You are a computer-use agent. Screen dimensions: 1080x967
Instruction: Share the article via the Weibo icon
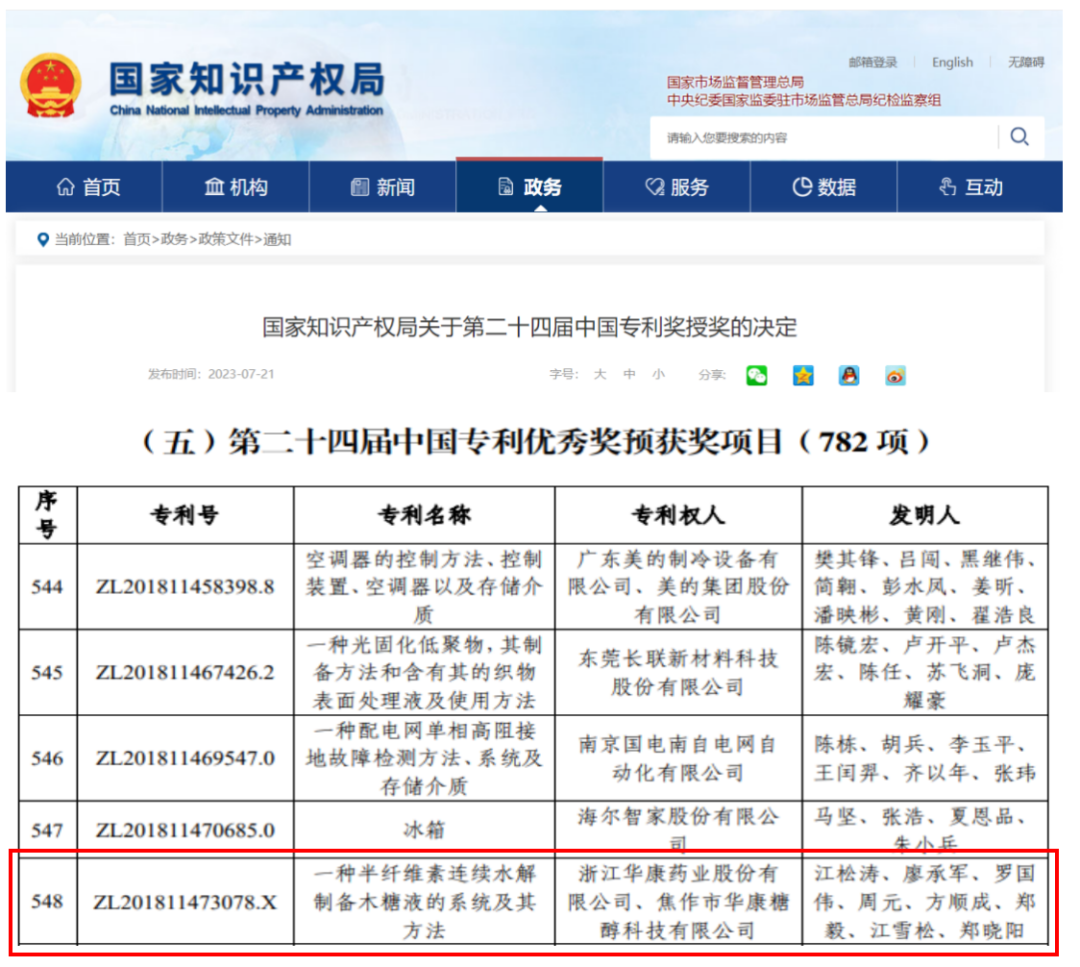(894, 375)
